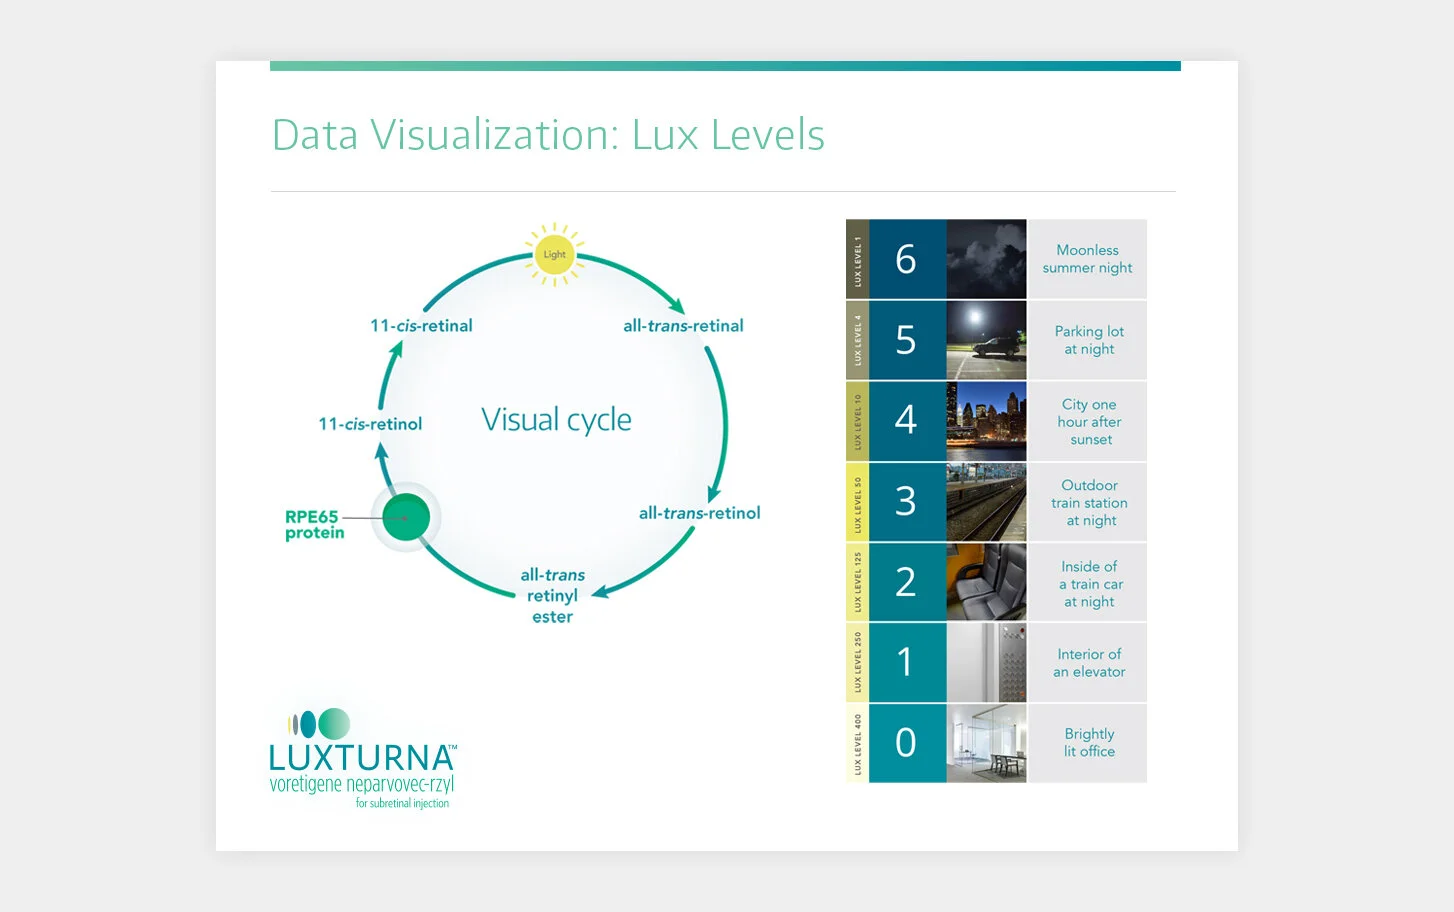
Task: Click the 'Visual cycle' center text
Action: (556, 420)
